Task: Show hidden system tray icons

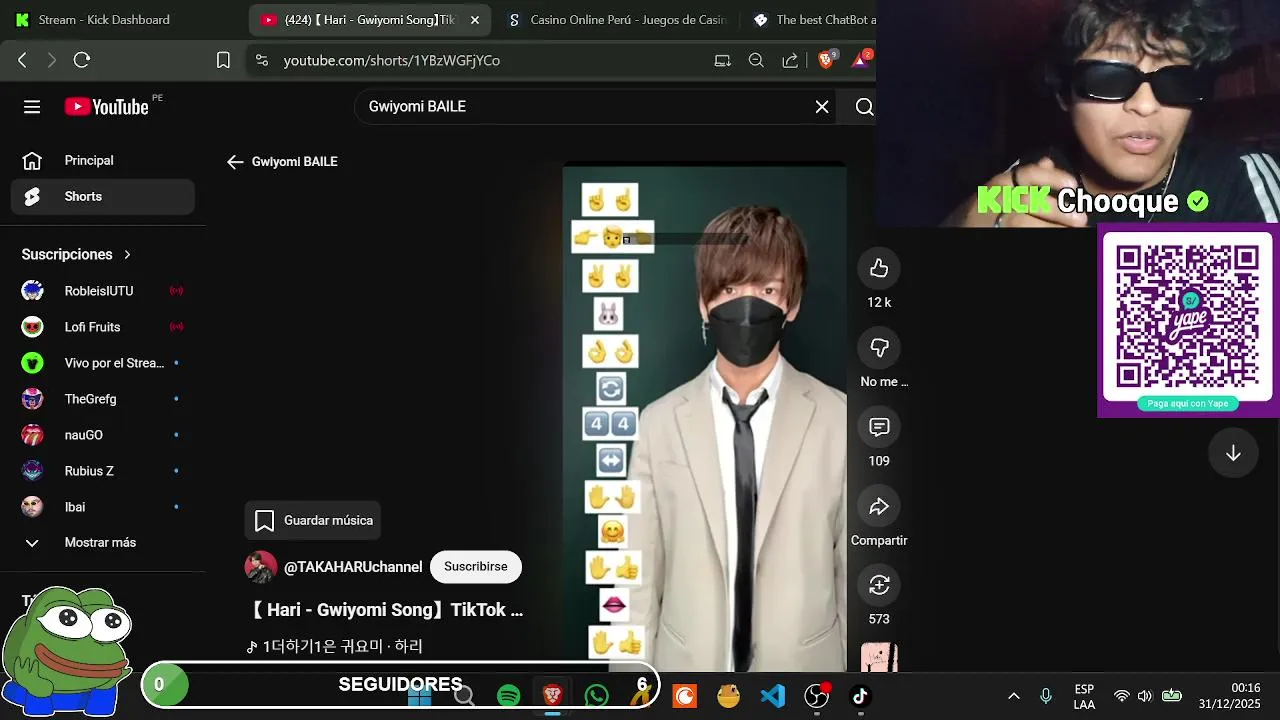Action: pyautogui.click(x=1013, y=696)
